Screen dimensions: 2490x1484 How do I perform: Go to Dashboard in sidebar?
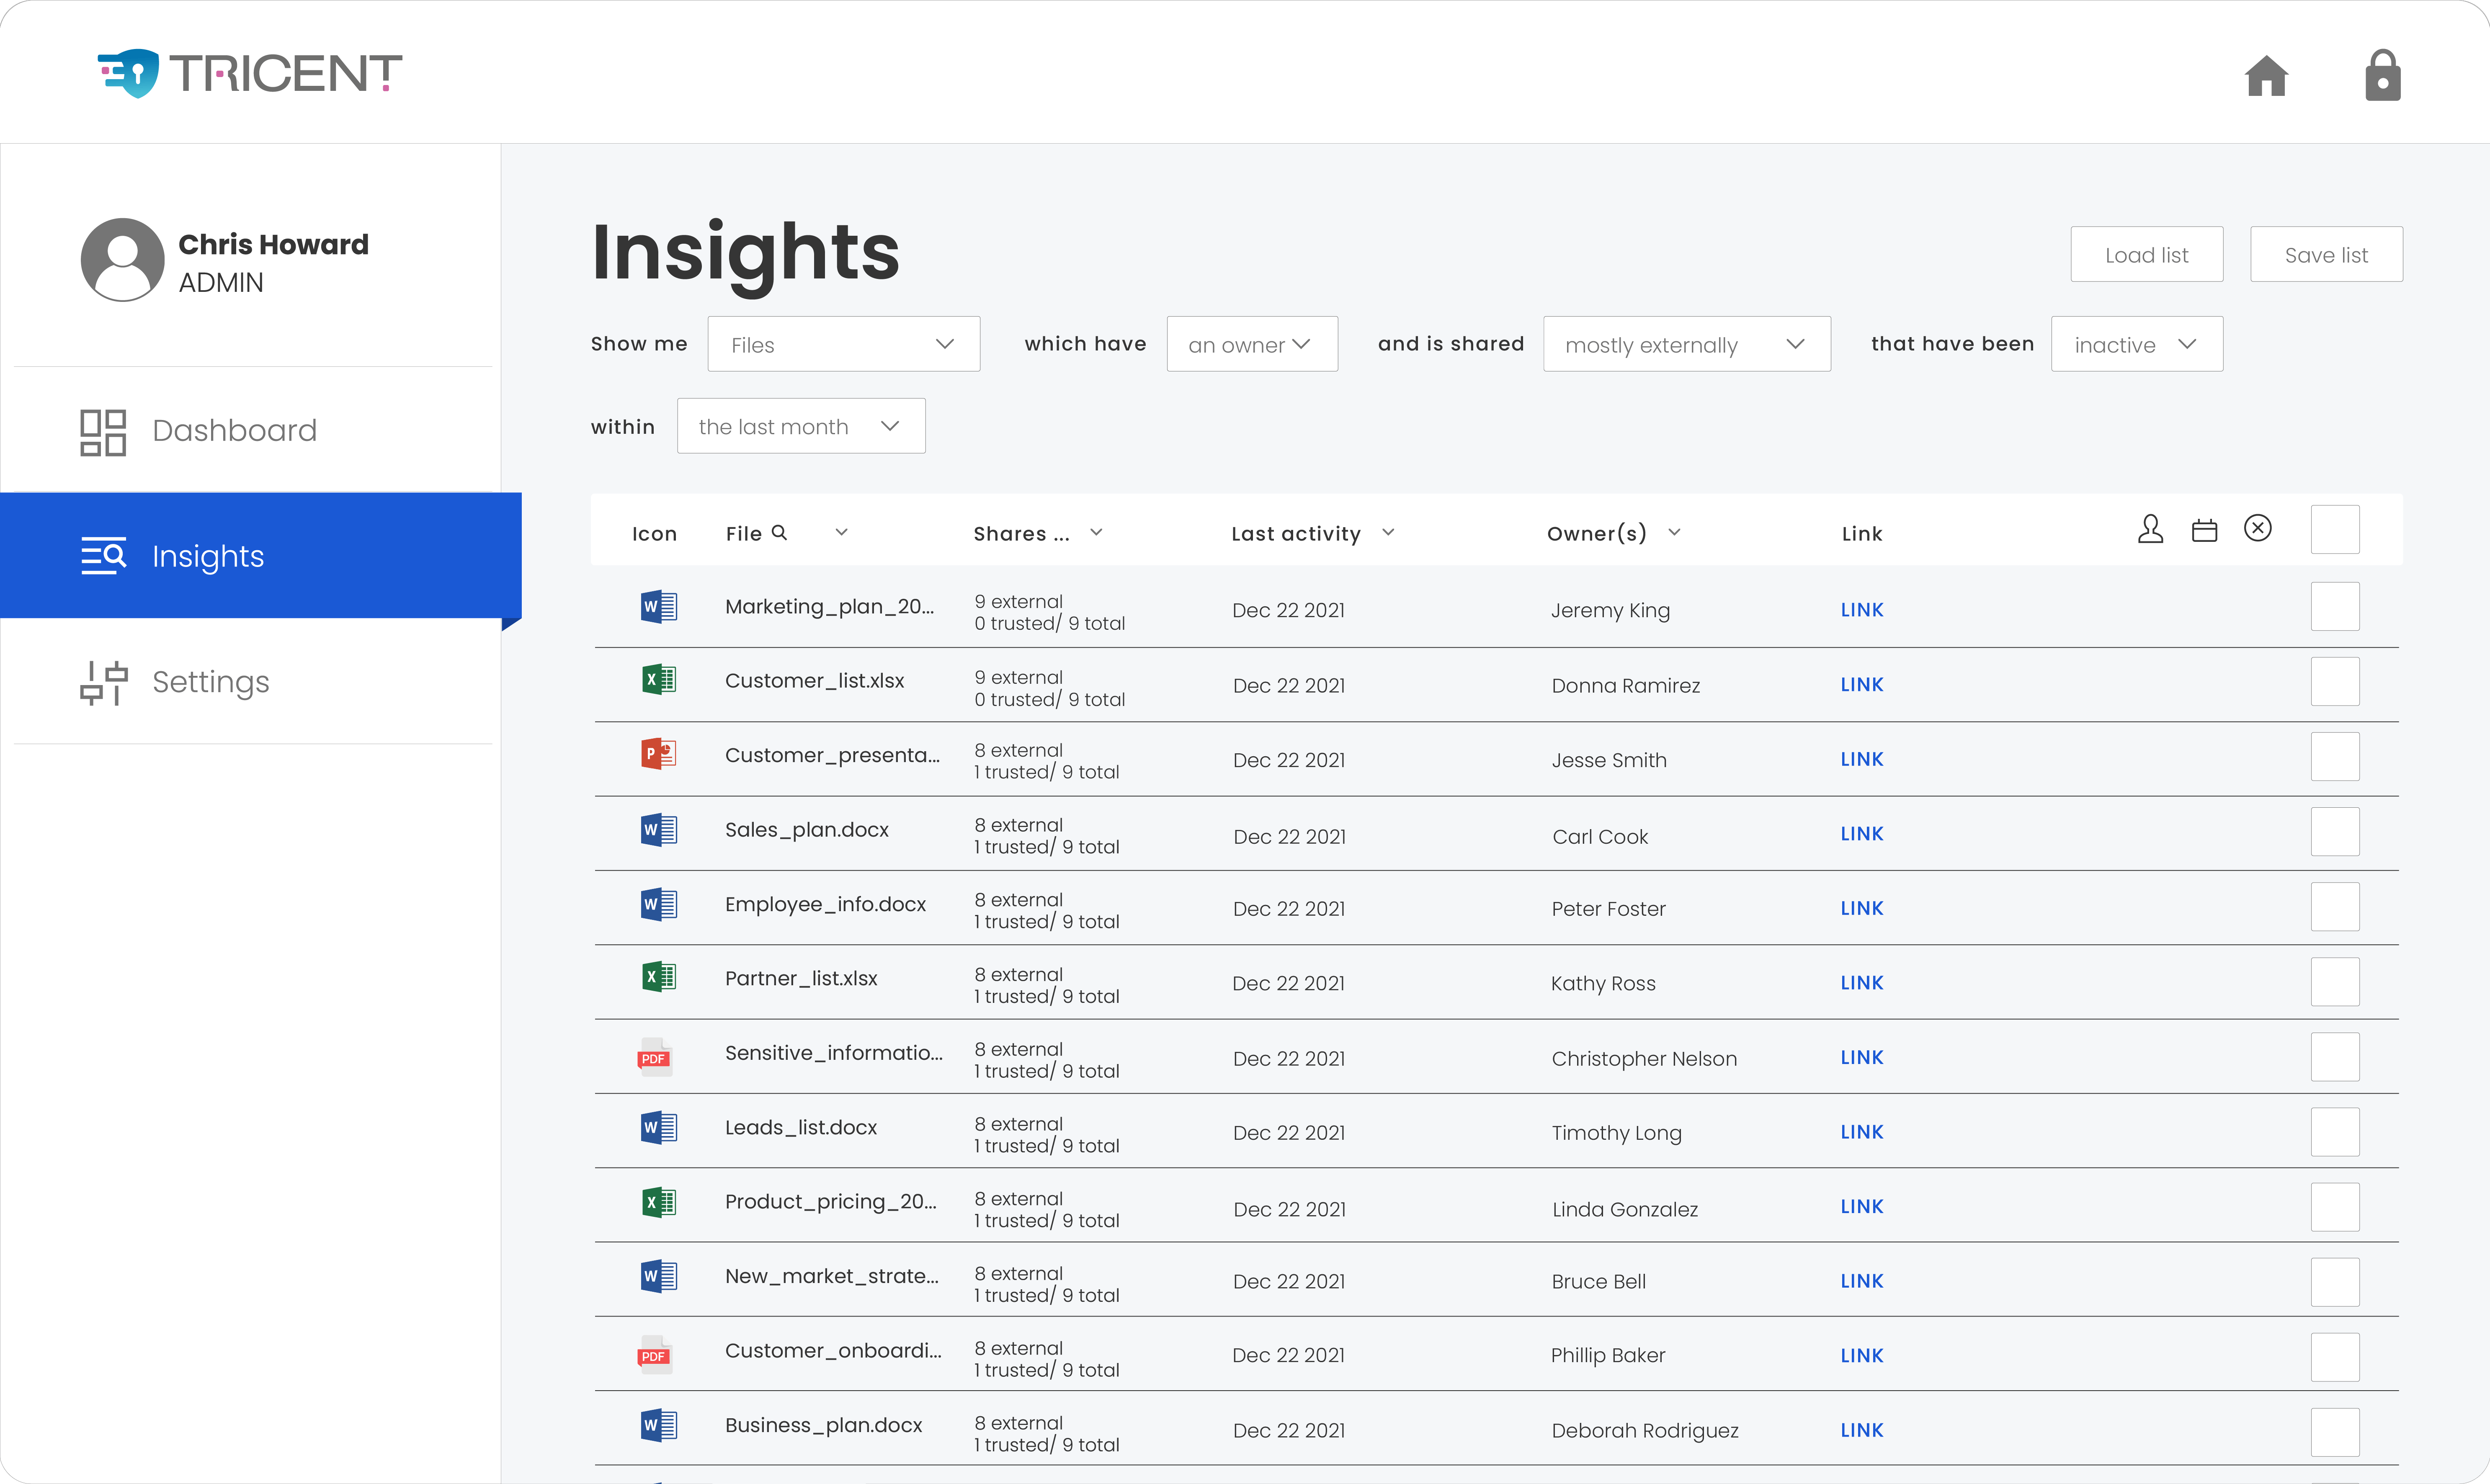[250, 431]
